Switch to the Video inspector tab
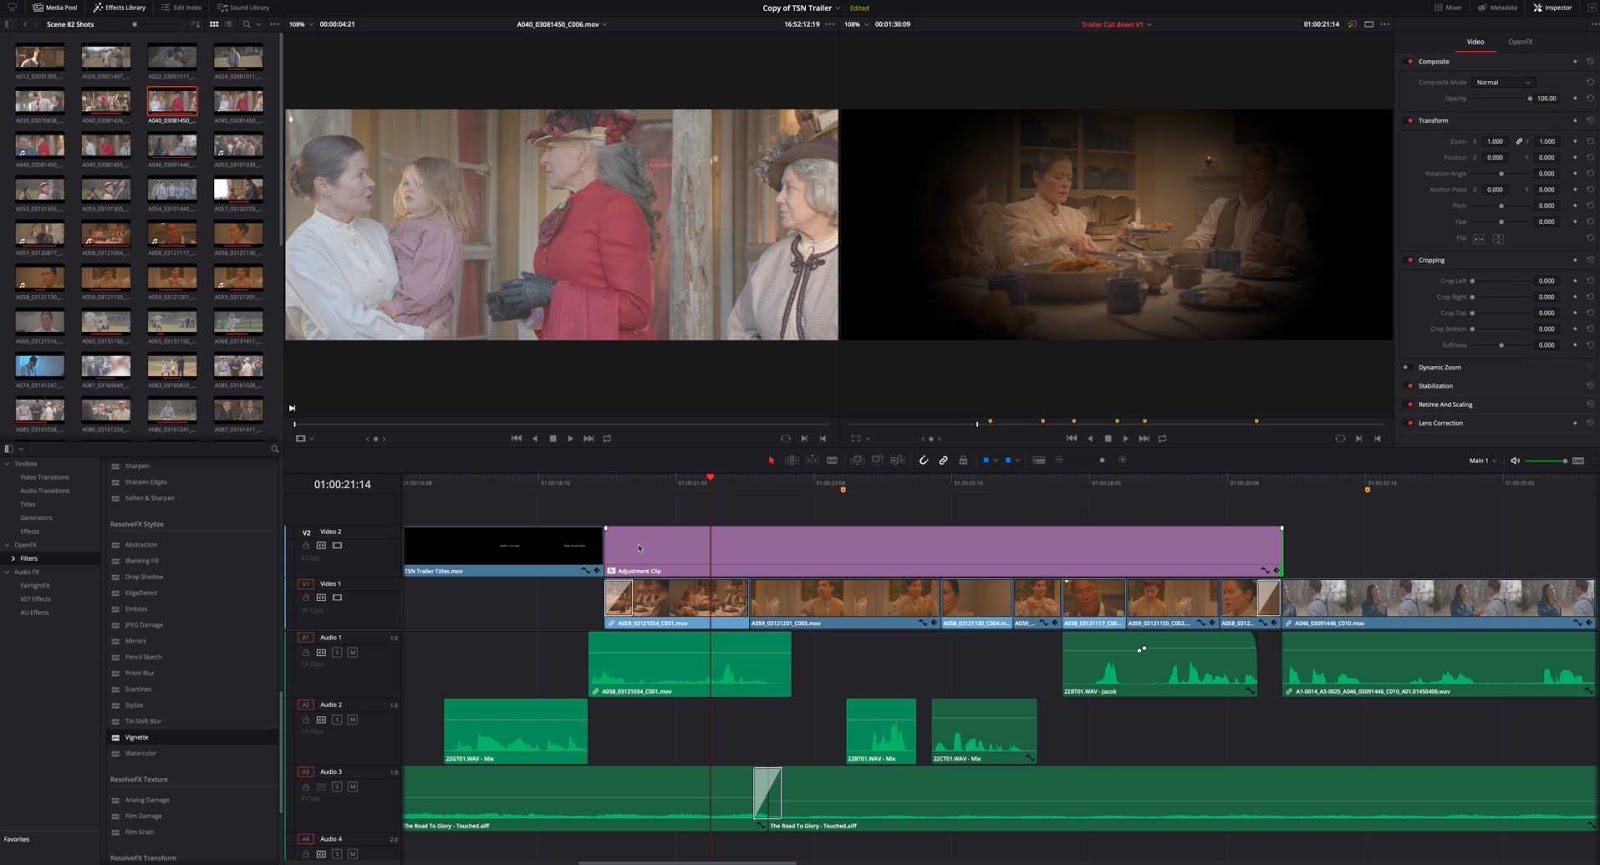The height and width of the screenshot is (865, 1600). [1475, 42]
